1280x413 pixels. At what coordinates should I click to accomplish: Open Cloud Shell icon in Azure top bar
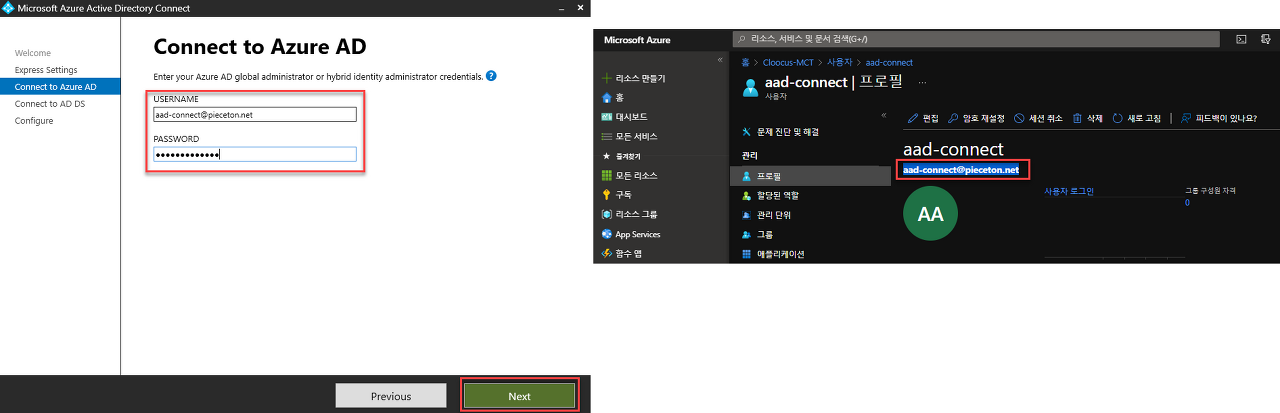pyautogui.click(x=1241, y=39)
